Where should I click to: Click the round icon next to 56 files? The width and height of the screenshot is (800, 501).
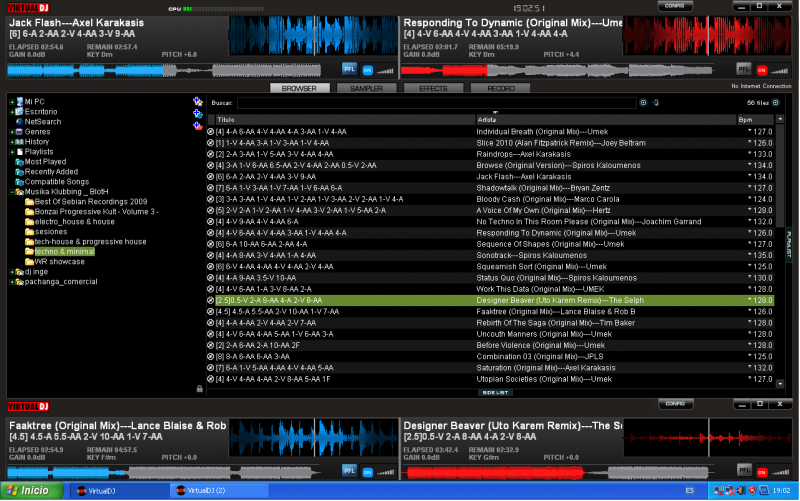point(776,103)
